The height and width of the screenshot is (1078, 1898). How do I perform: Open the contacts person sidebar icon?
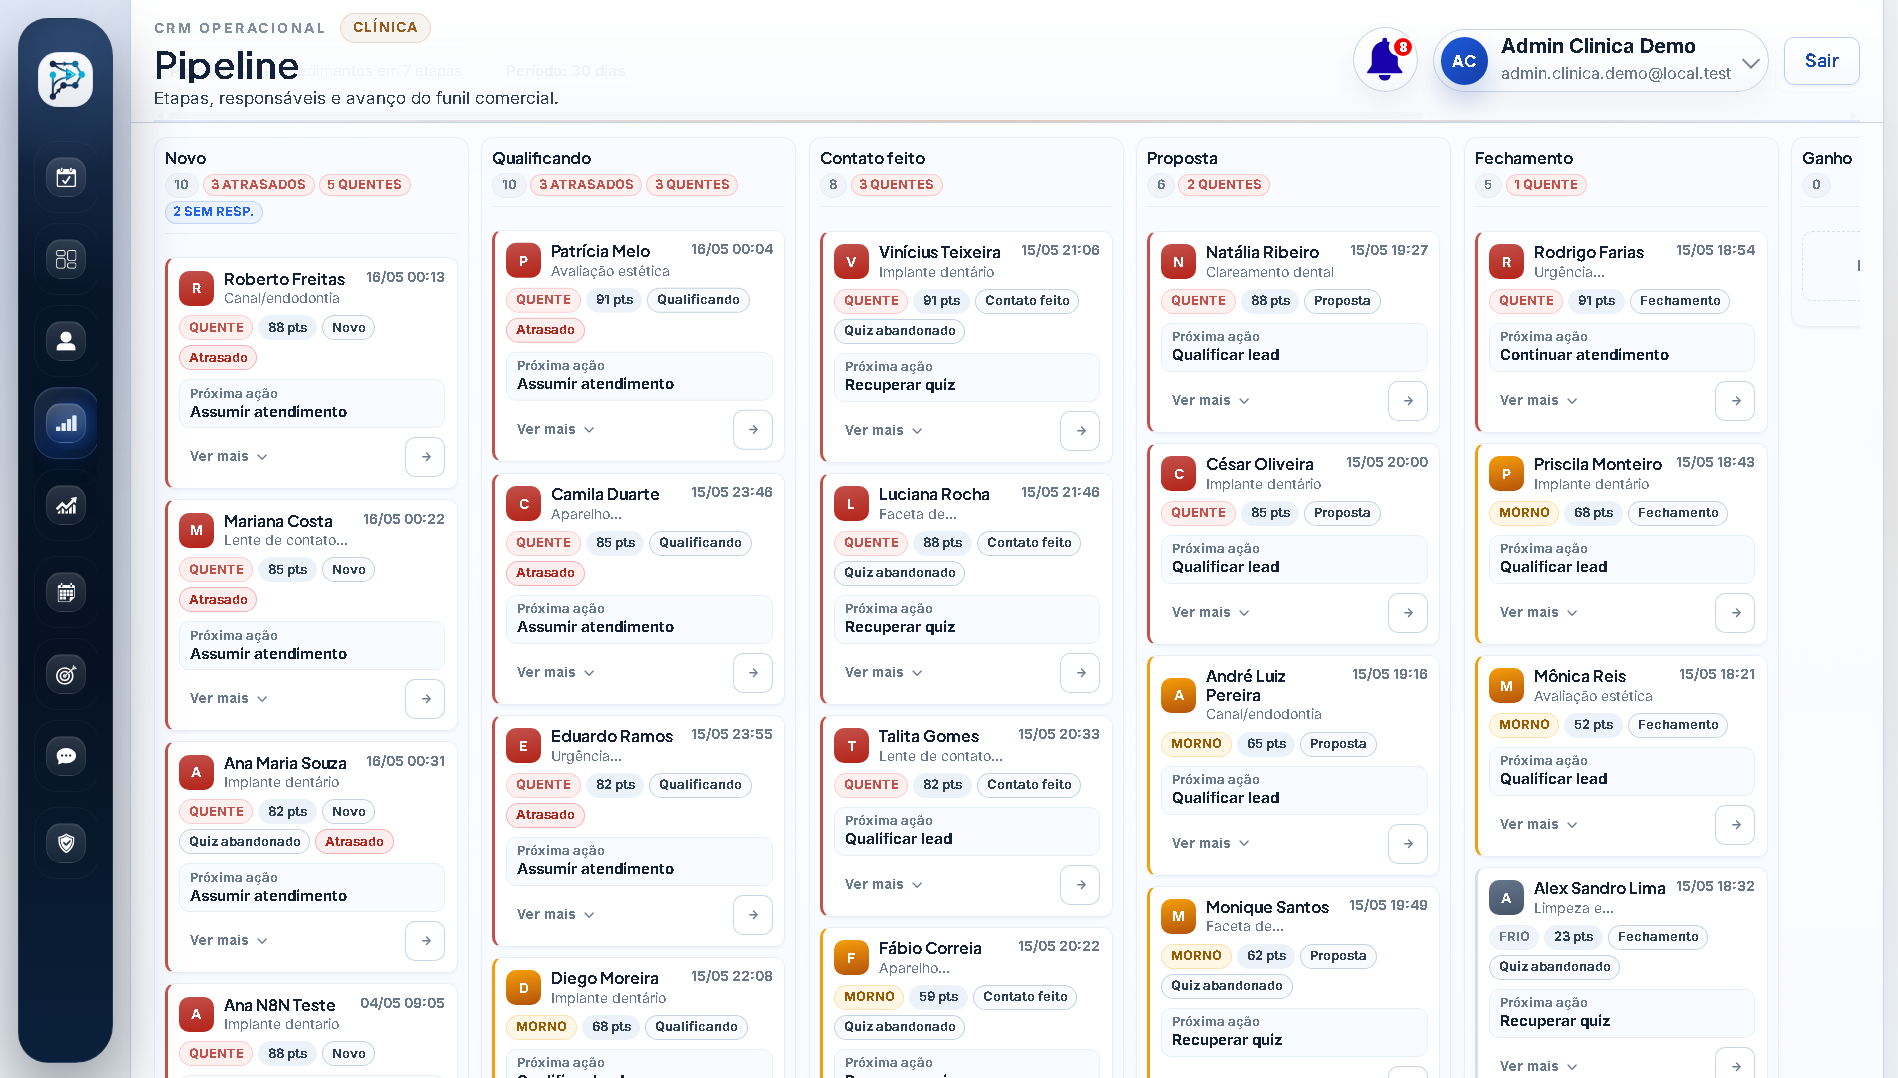[x=66, y=341]
